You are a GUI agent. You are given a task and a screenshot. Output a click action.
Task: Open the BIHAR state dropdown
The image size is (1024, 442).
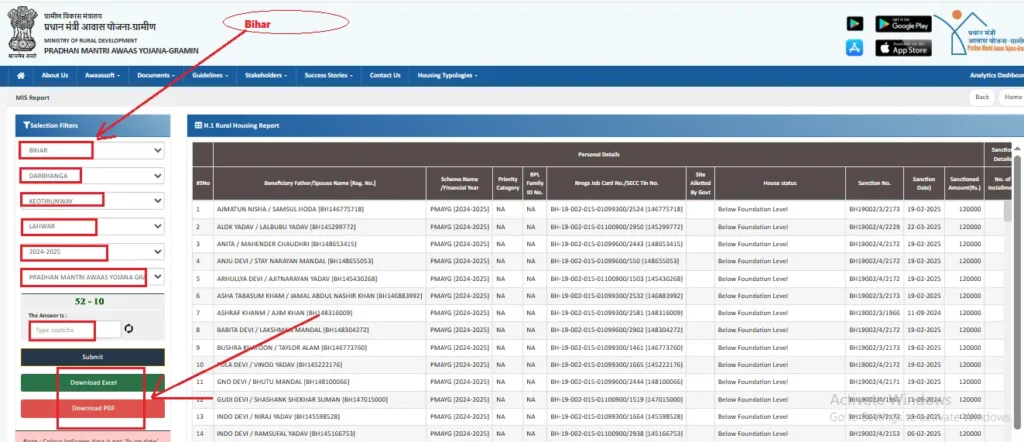pos(92,151)
